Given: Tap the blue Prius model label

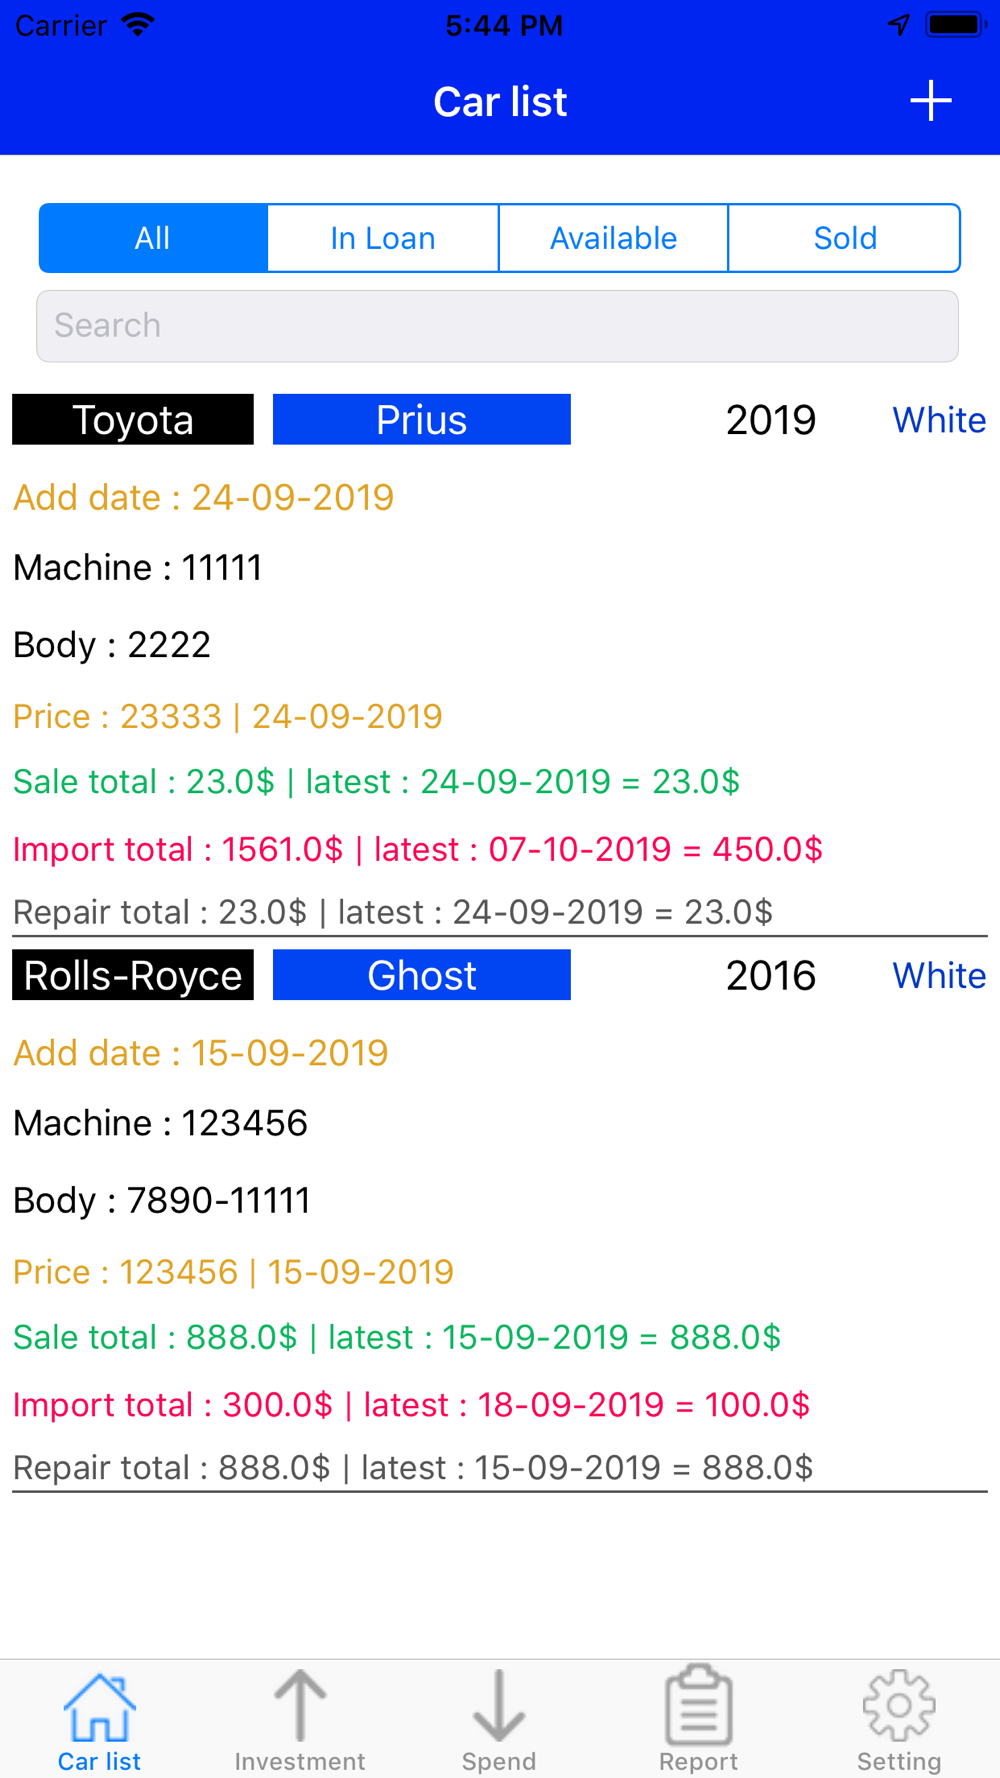Looking at the screenshot, I should click(421, 420).
